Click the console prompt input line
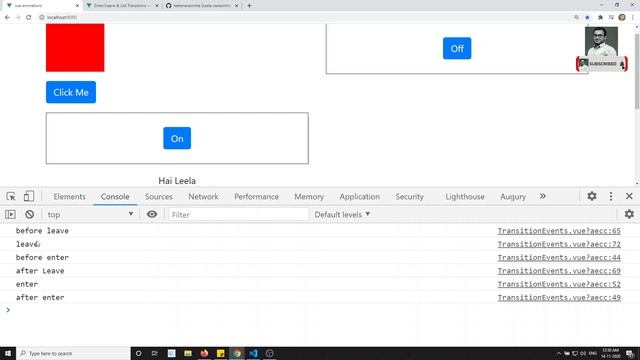The height and width of the screenshot is (360, 640). pyautogui.click(x=320, y=310)
